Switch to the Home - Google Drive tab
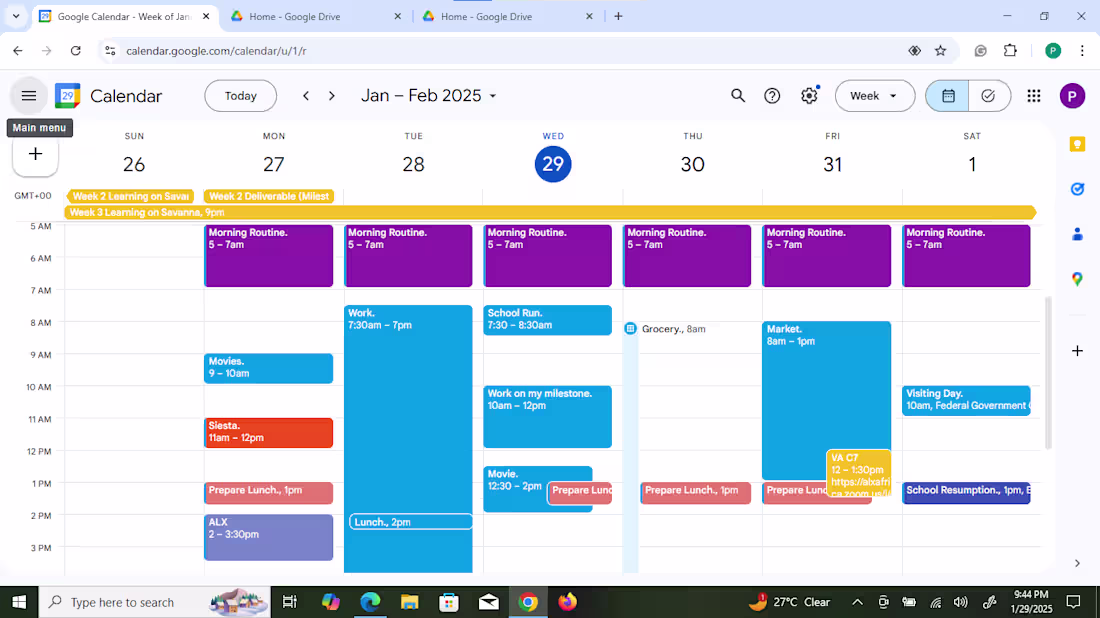 [x=300, y=16]
